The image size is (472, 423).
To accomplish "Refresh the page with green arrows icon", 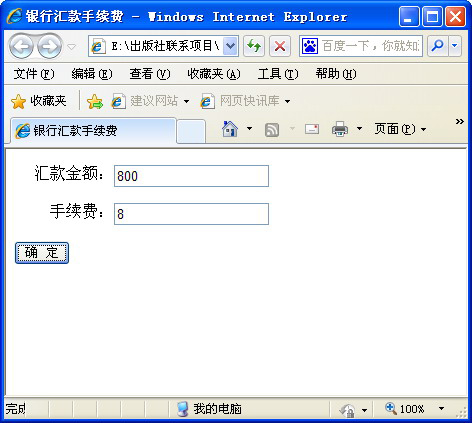I will click(x=254, y=46).
